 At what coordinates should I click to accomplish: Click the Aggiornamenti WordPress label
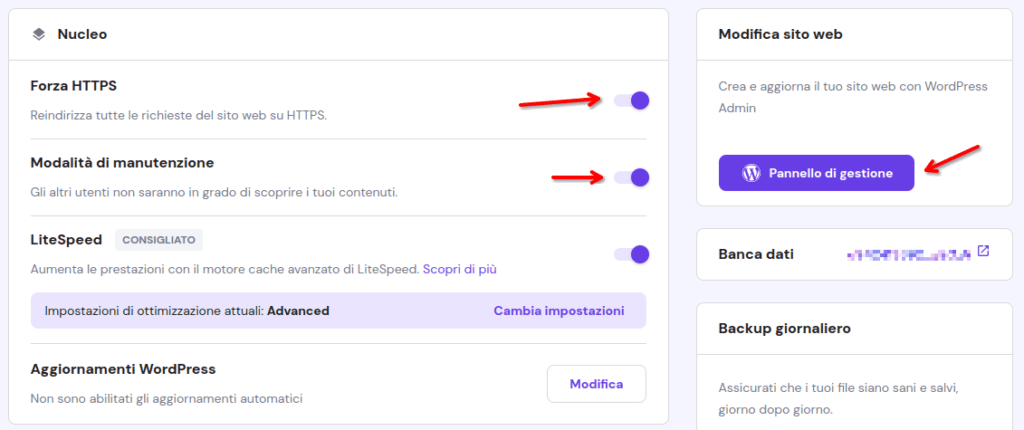click(x=123, y=369)
